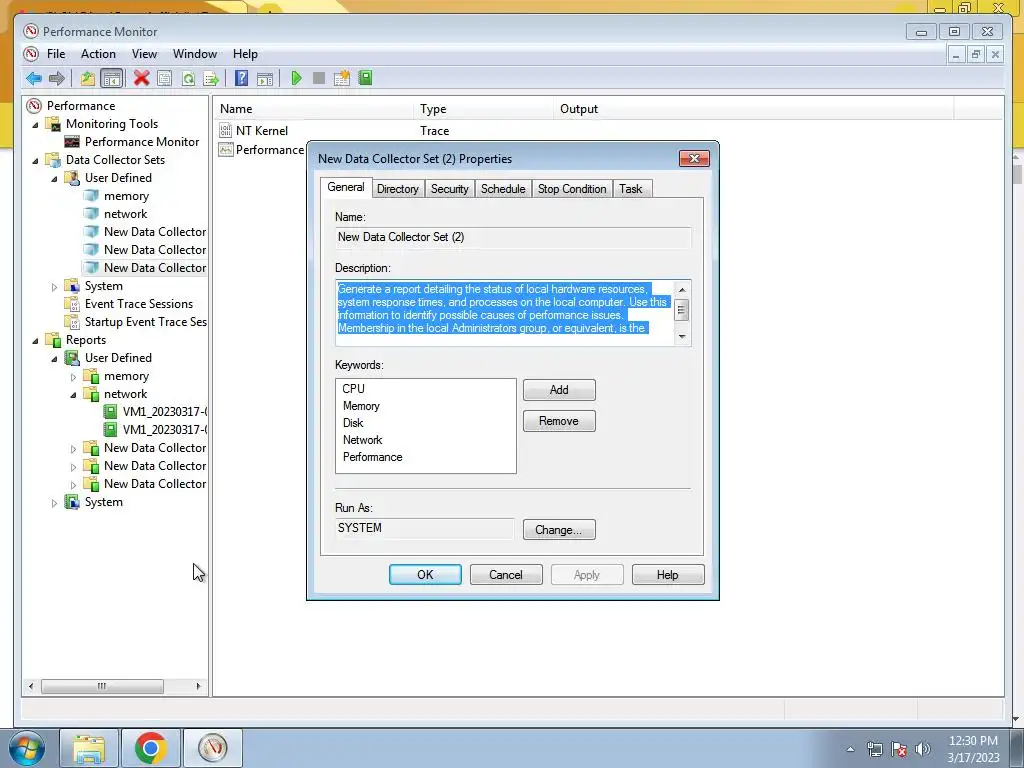Click the Remove keyword button
This screenshot has width=1024, height=768.
click(x=559, y=421)
